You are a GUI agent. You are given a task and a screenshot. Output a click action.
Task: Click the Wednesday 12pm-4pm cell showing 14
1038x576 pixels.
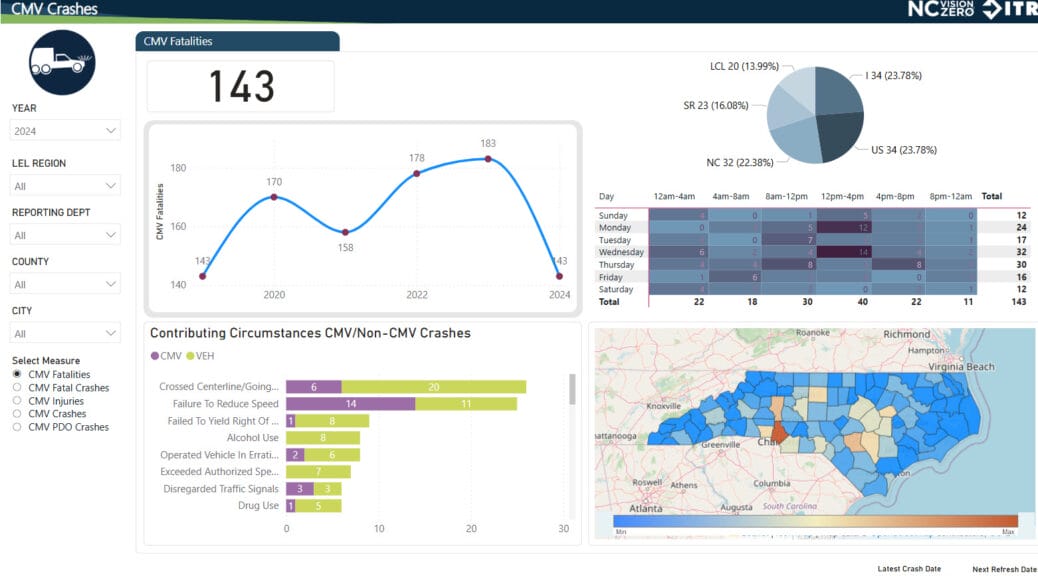(x=844, y=253)
